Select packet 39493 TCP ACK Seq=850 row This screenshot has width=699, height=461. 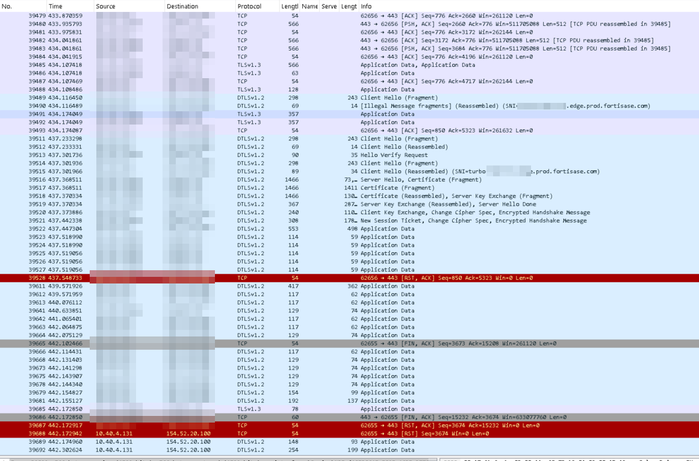pos(350,131)
